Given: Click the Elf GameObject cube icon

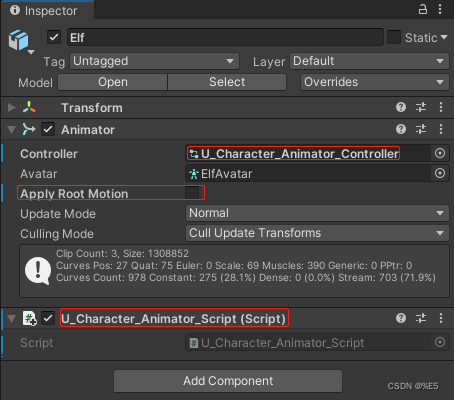Looking at the screenshot, I should [19, 40].
